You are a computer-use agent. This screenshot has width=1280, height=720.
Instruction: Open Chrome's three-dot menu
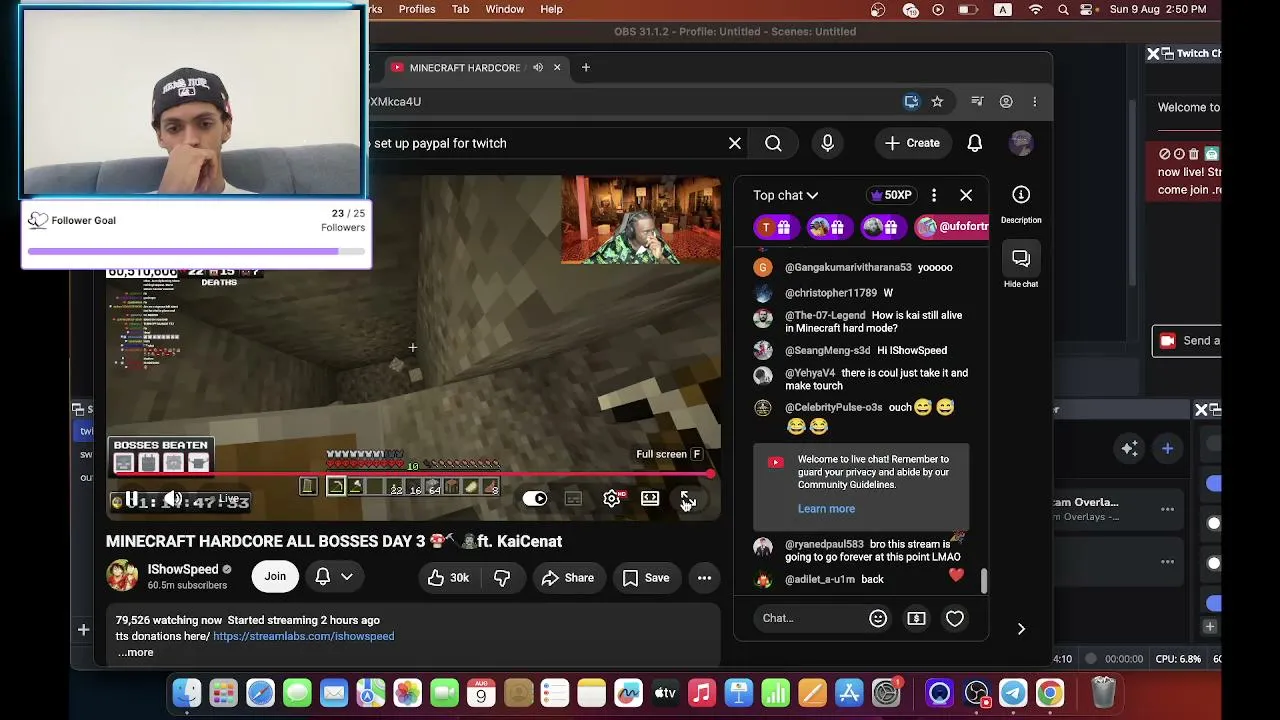pyautogui.click(x=1035, y=101)
